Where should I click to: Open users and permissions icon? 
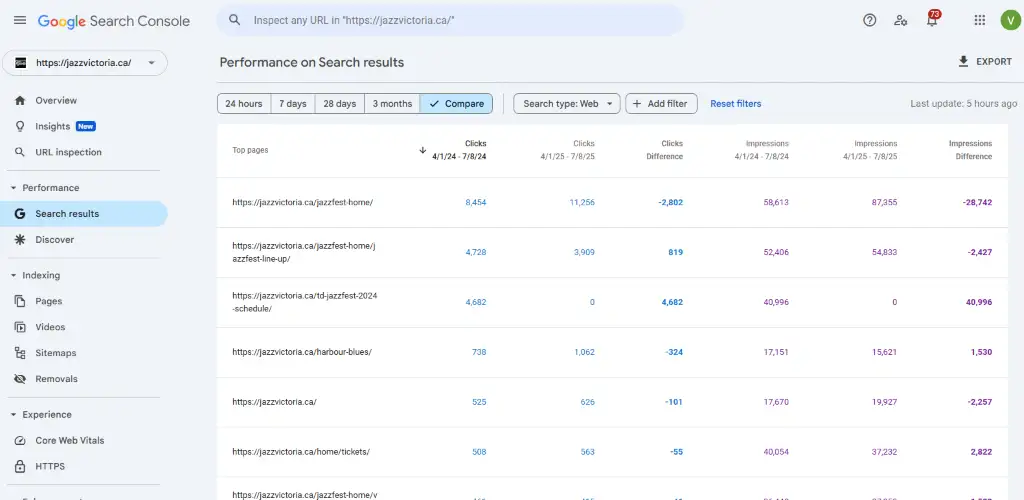pos(901,20)
